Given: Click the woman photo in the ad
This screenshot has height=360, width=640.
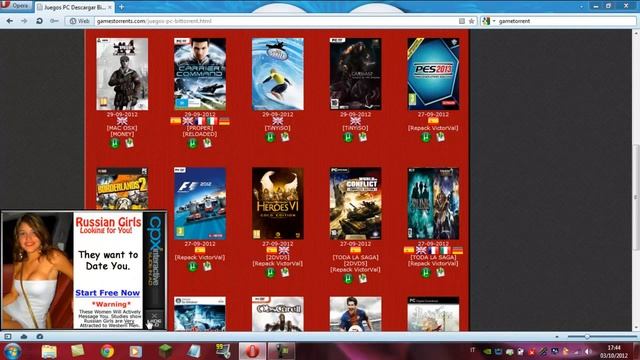Looking at the screenshot, I should point(38,270).
